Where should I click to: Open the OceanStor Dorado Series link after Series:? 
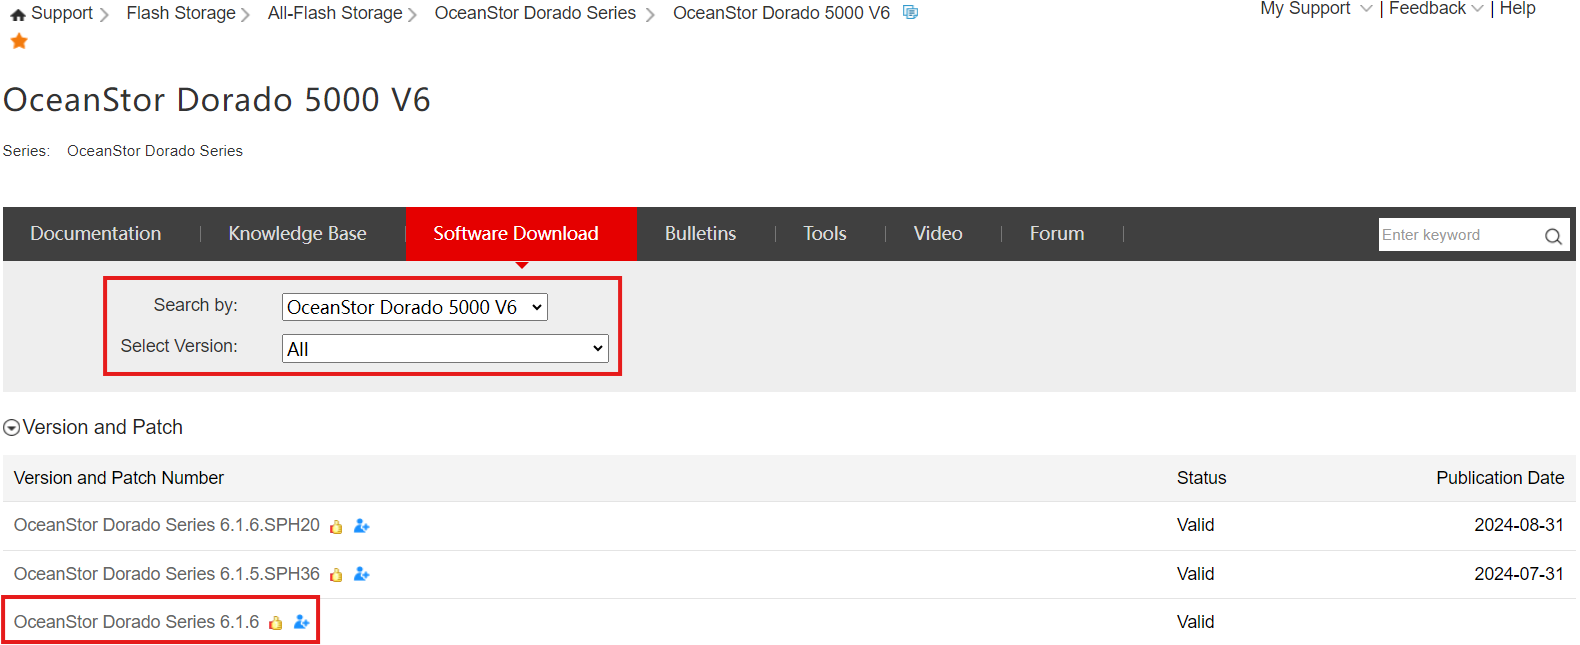pos(155,151)
